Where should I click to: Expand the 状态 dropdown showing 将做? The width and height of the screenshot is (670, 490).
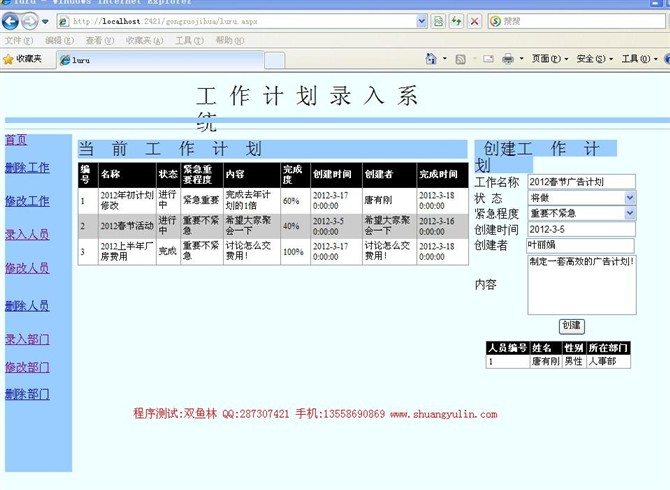[x=629, y=198]
